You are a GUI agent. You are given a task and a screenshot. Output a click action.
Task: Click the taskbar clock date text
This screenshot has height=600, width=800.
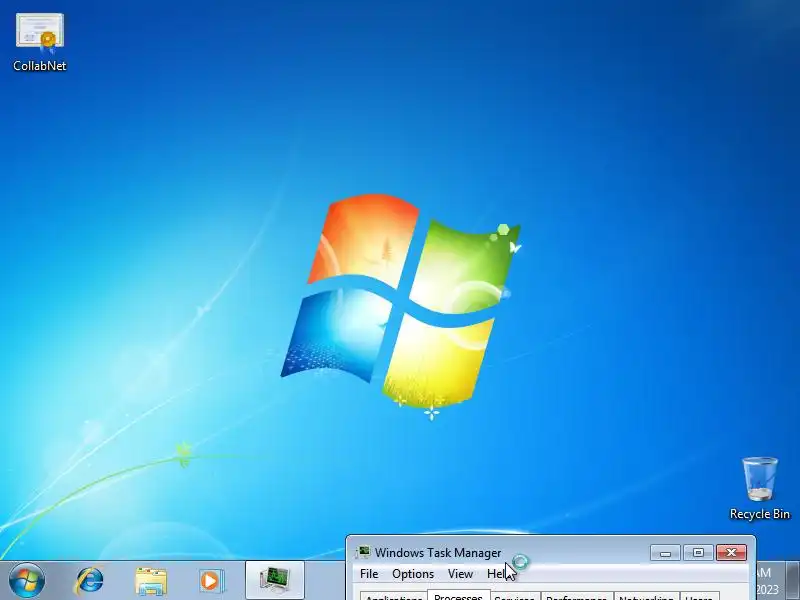coord(767,589)
